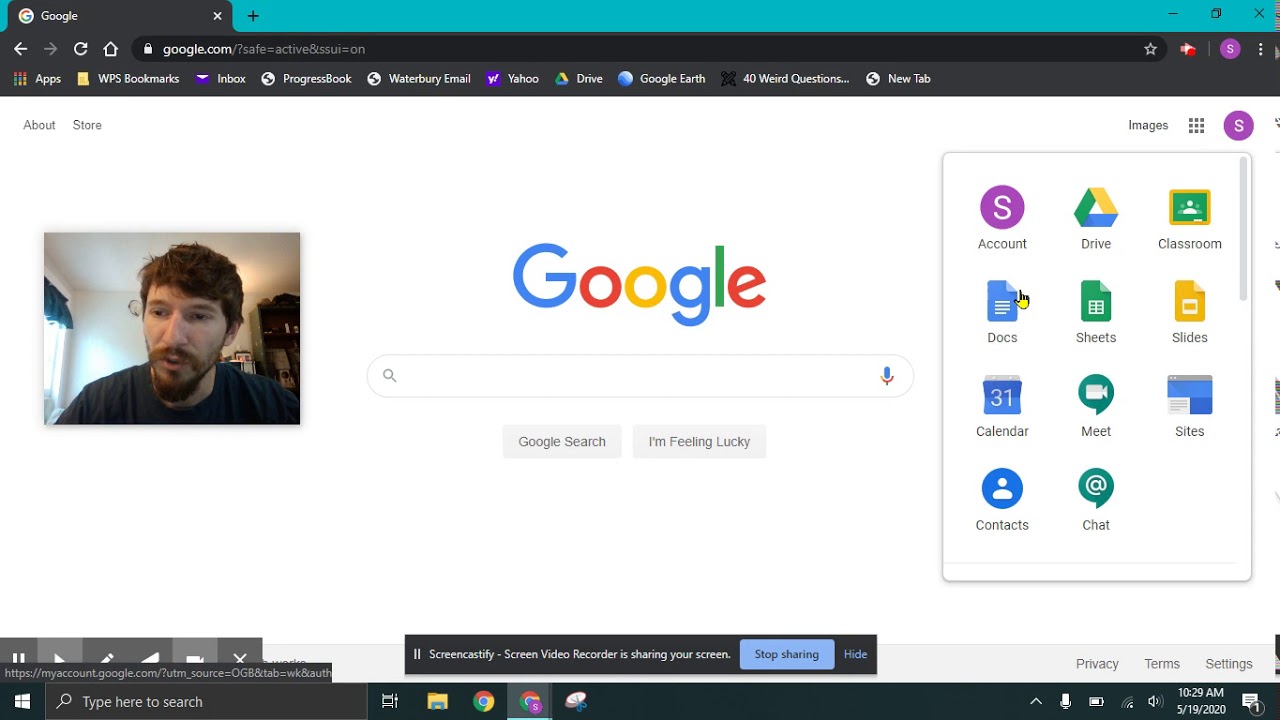Screen dimensions: 1280x720
Task: Open Google Slides from the apps panel
Action: [x=1189, y=312]
